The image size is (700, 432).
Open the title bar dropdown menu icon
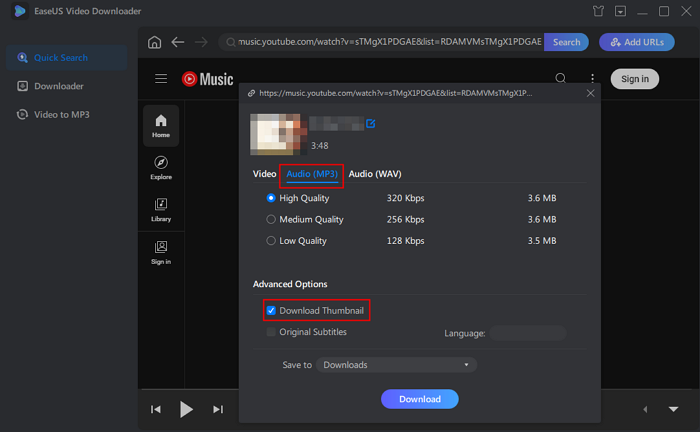pos(620,11)
